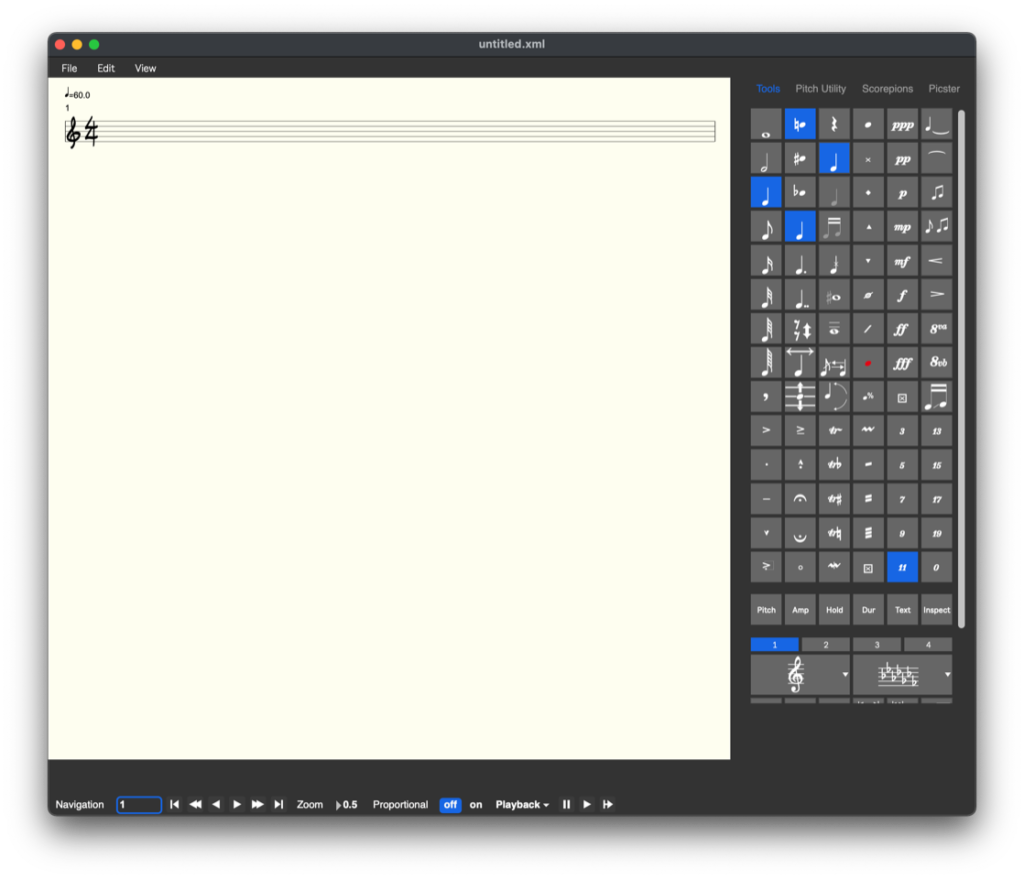Click the Text button
The image size is (1024, 879).
coord(902,609)
